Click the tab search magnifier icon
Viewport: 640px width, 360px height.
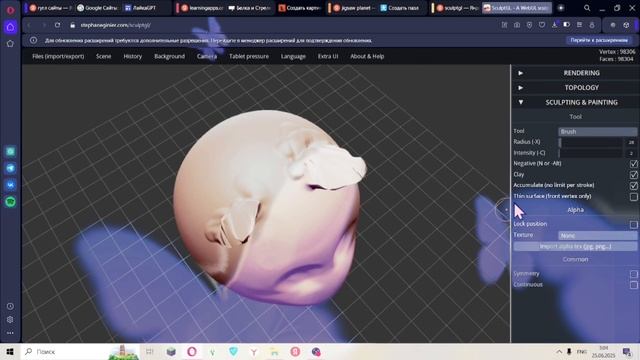587,8
